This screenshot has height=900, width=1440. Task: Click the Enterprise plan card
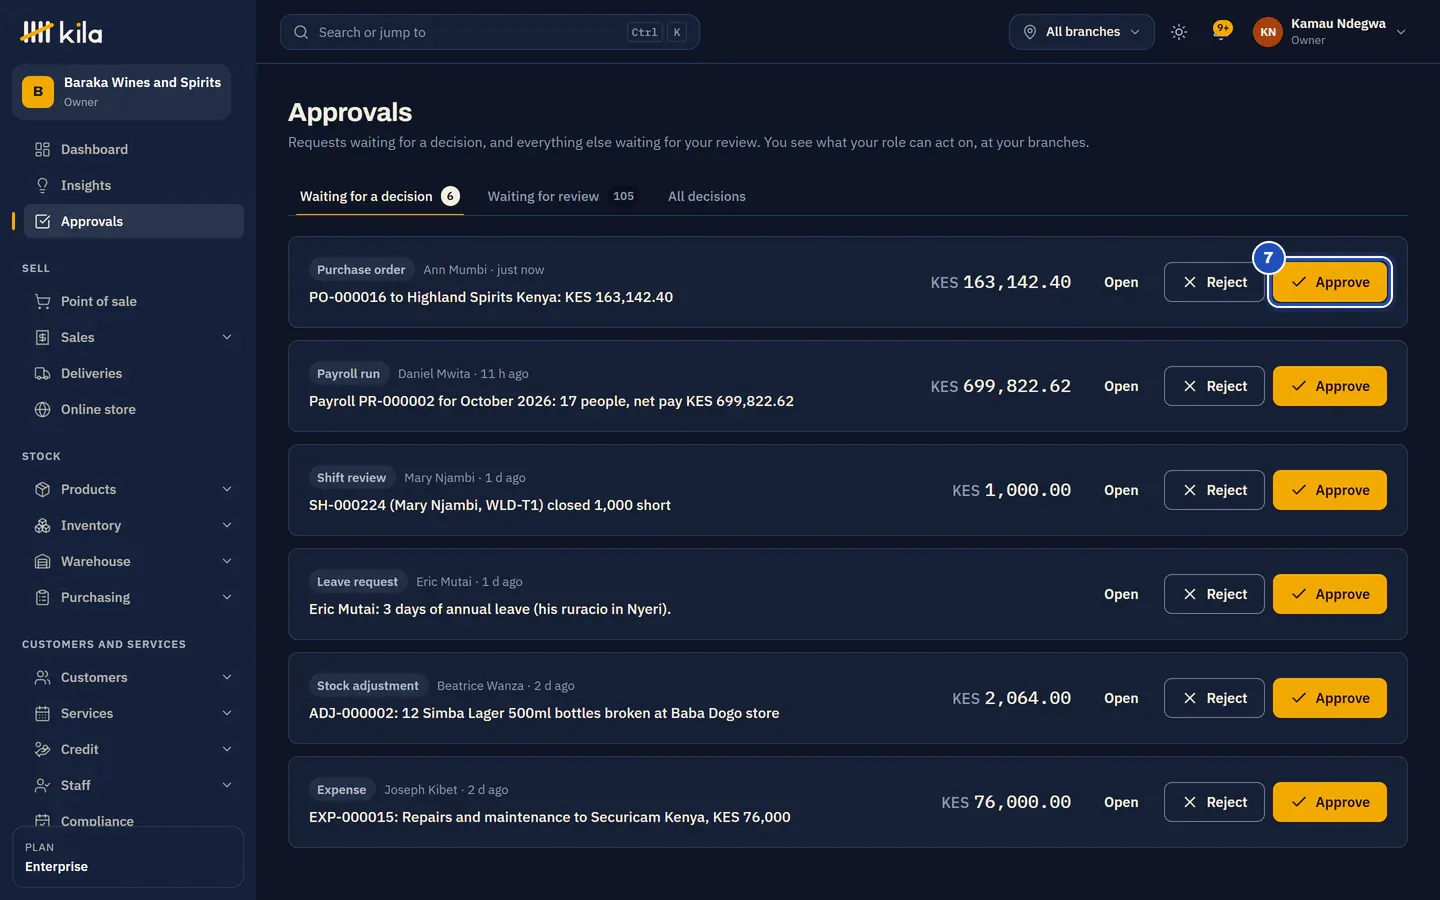click(x=128, y=857)
